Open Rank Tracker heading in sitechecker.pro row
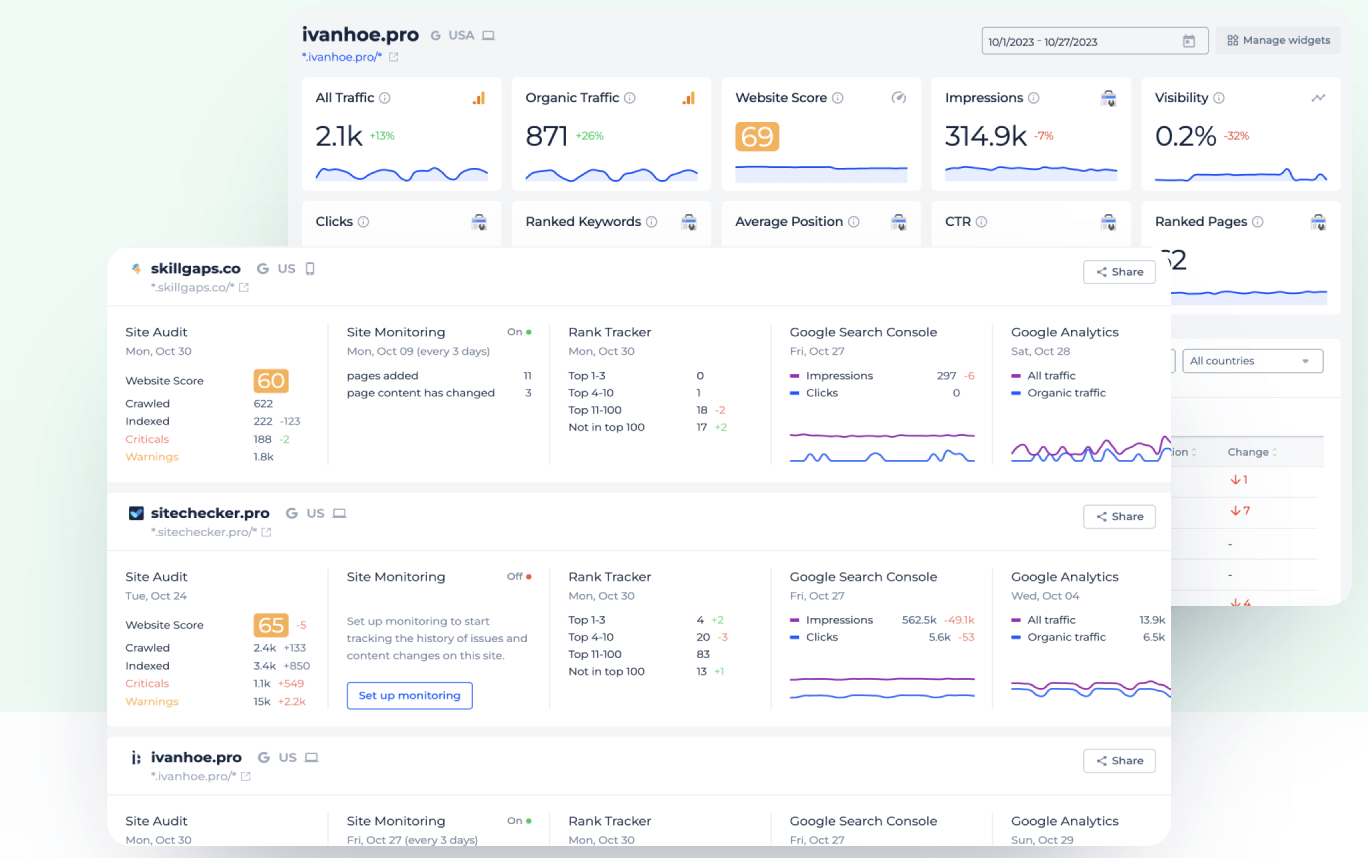The image size is (1368, 858). (609, 576)
